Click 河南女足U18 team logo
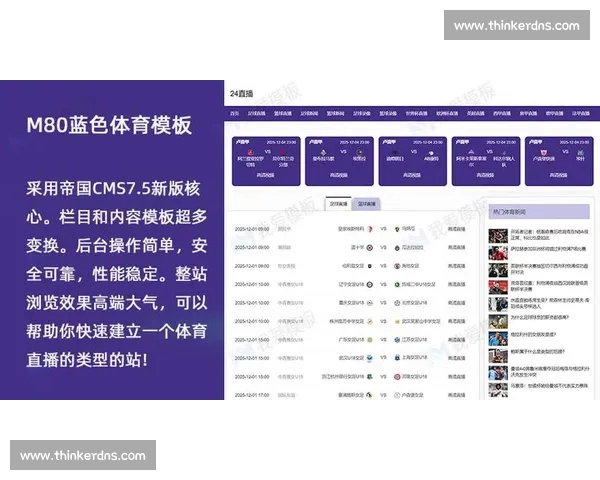Viewport: 600px width, 480px height. point(397,377)
